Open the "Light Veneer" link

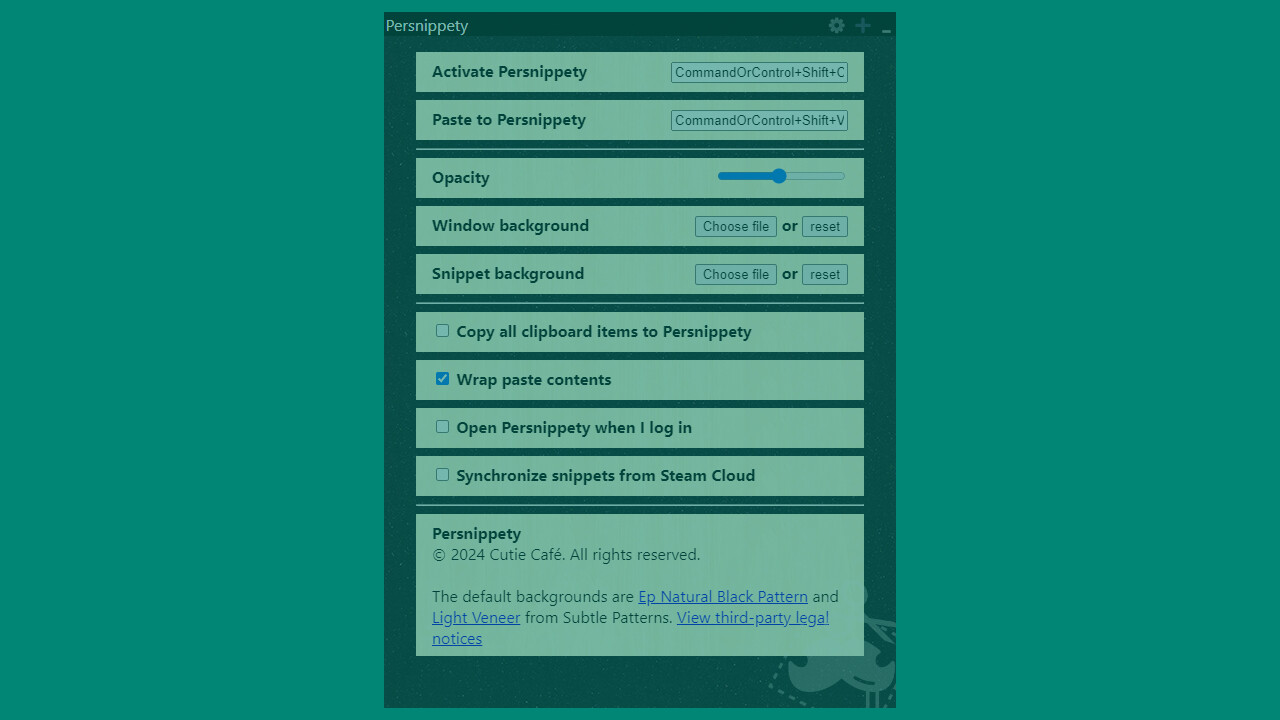pyautogui.click(x=476, y=617)
